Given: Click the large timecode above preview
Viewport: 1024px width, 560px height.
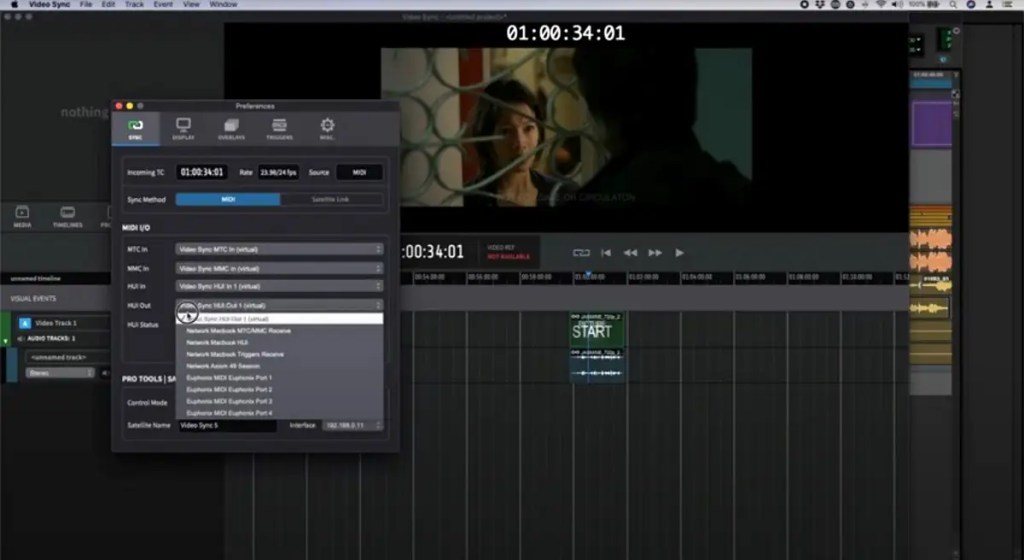Looking at the screenshot, I should [x=566, y=33].
